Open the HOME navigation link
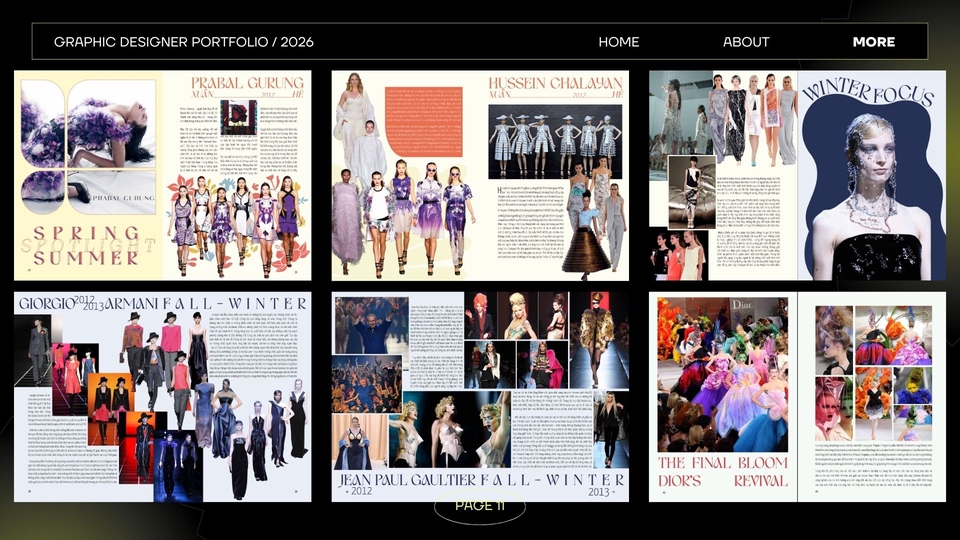The width and height of the screenshot is (960, 540). pyautogui.click(x=618, y=42)
